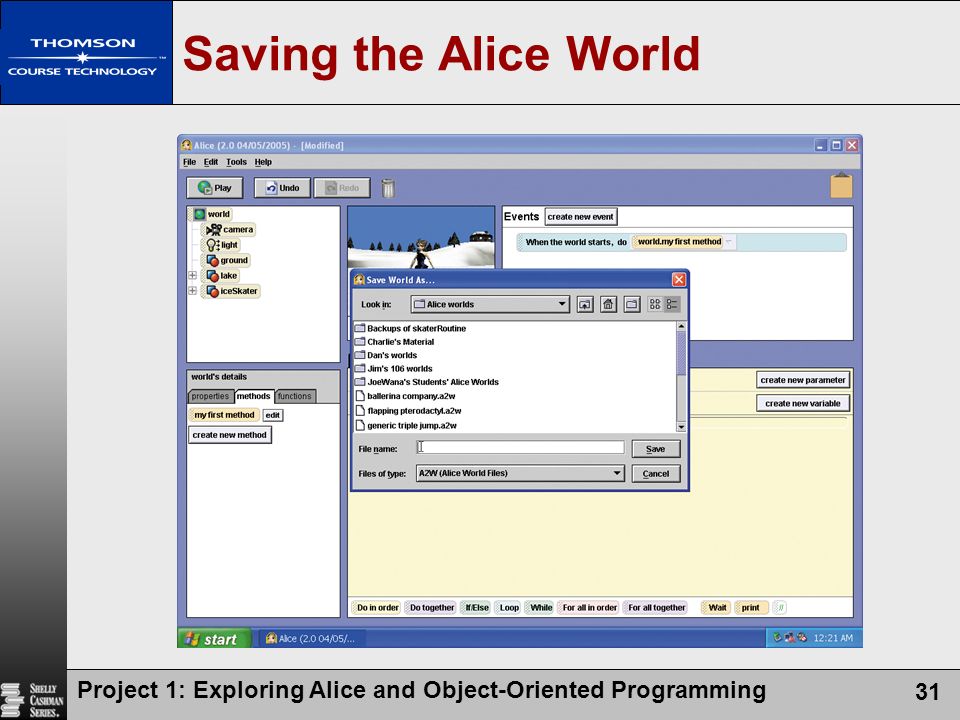Select Charlie's Material folder
The image size is (960, 720).
[x=394, y=342]
